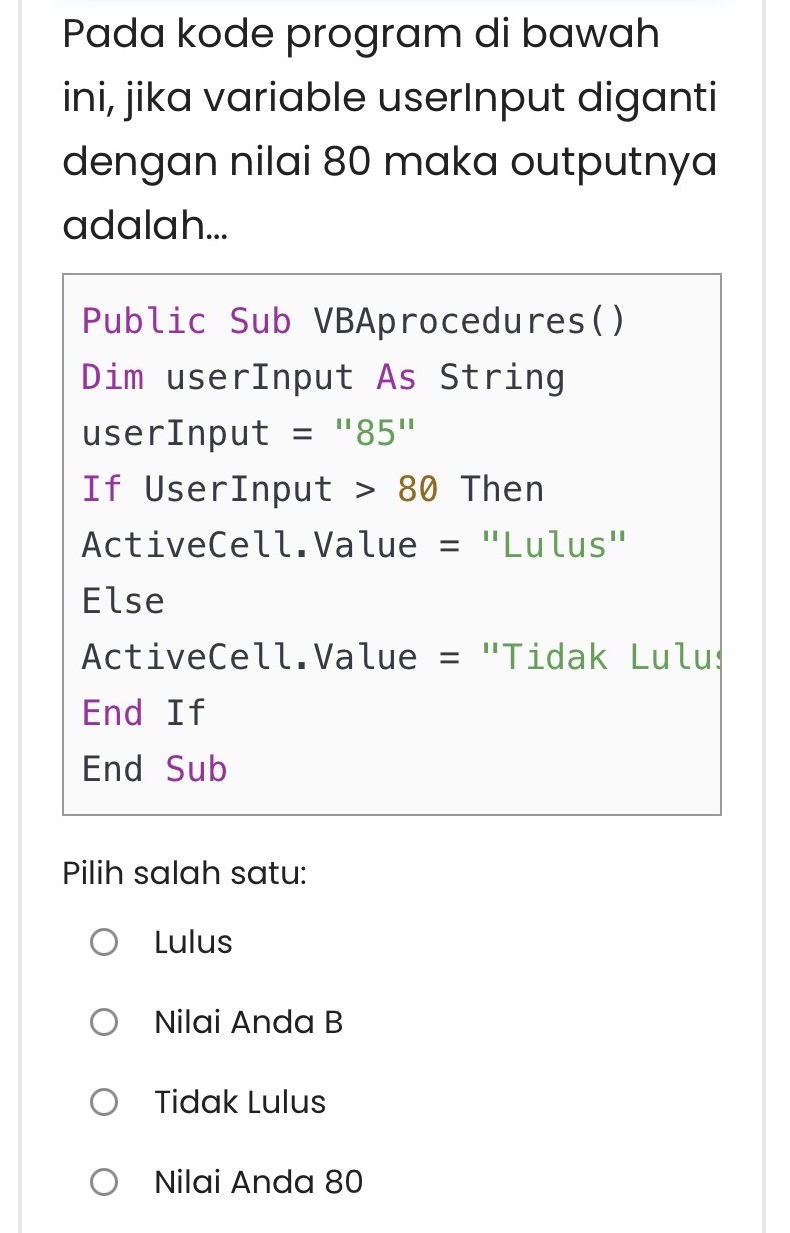Viewport: 790px width, 1233px height.
Task: Click the word "Then" in the code
Action: click(x=502, y=489)
